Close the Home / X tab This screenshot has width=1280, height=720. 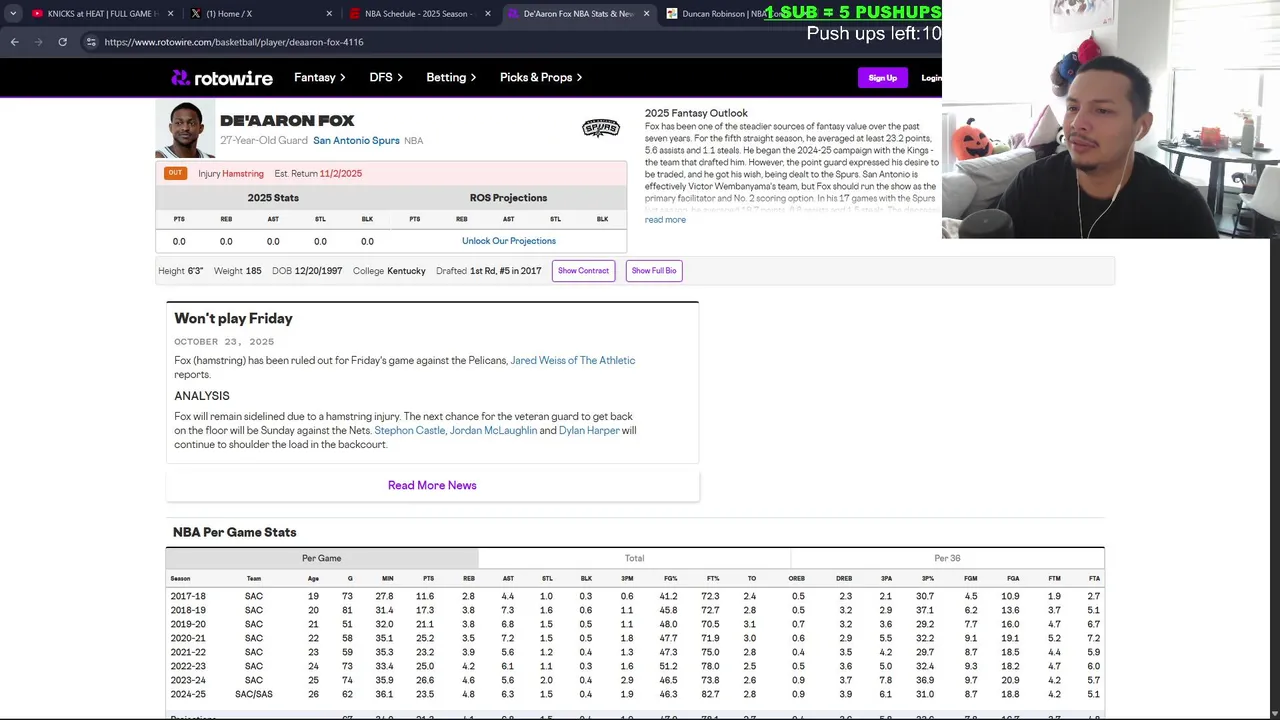(329, 13)
